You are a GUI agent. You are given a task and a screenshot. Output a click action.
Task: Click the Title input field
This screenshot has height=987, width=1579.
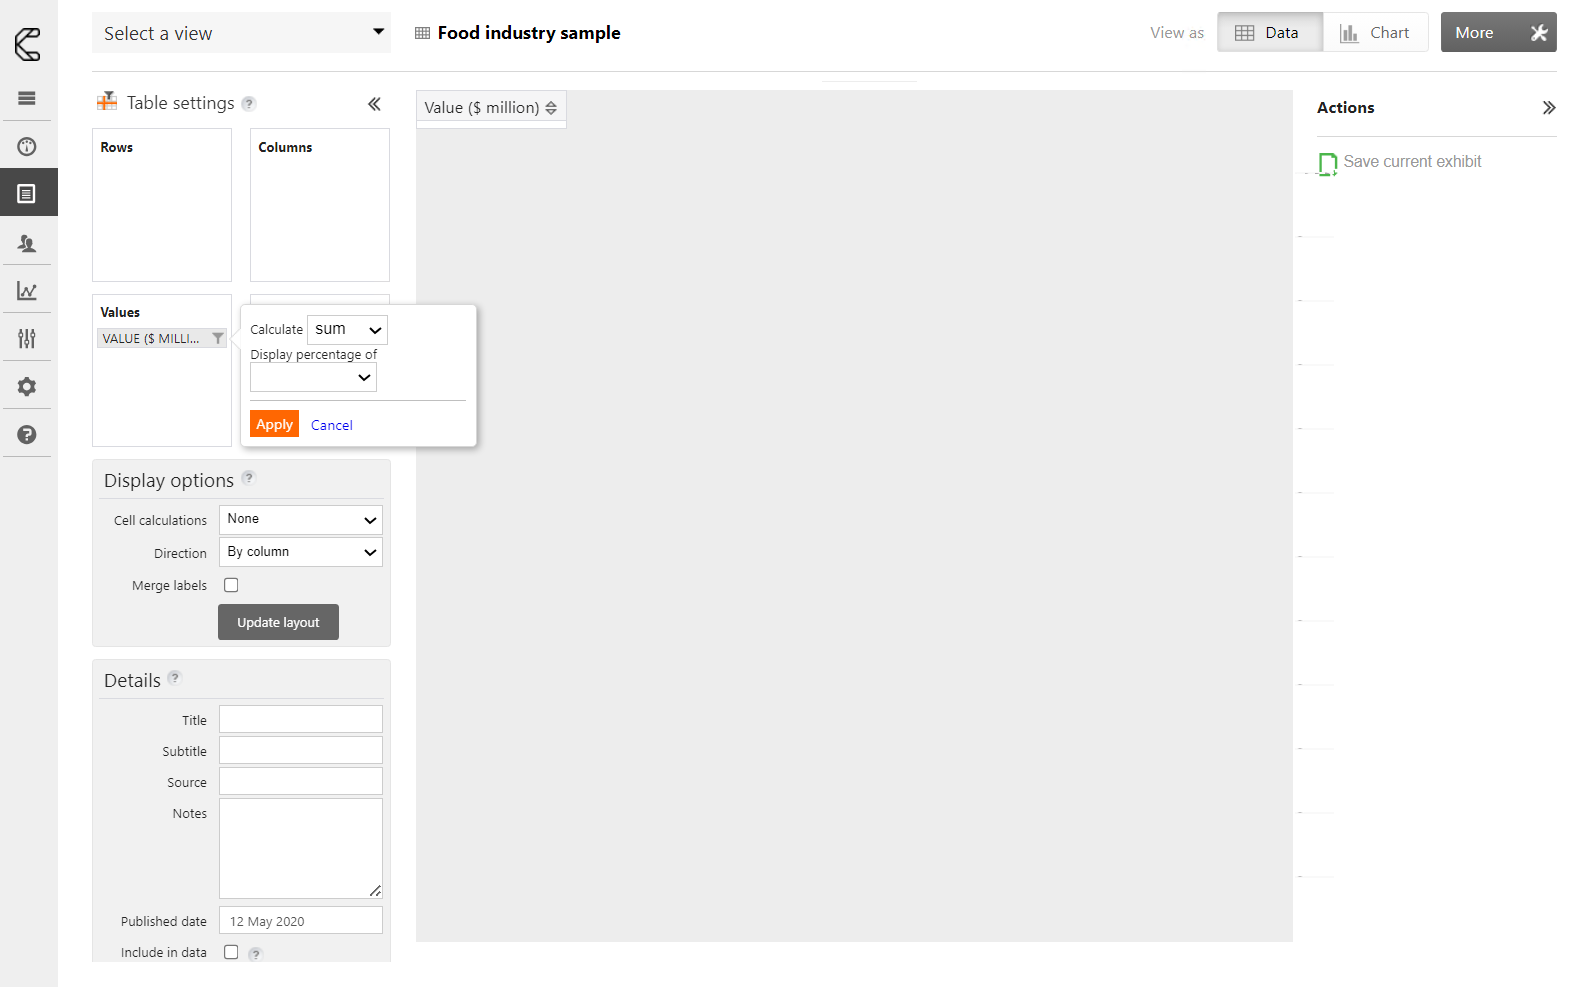click(x=300, y=720)
